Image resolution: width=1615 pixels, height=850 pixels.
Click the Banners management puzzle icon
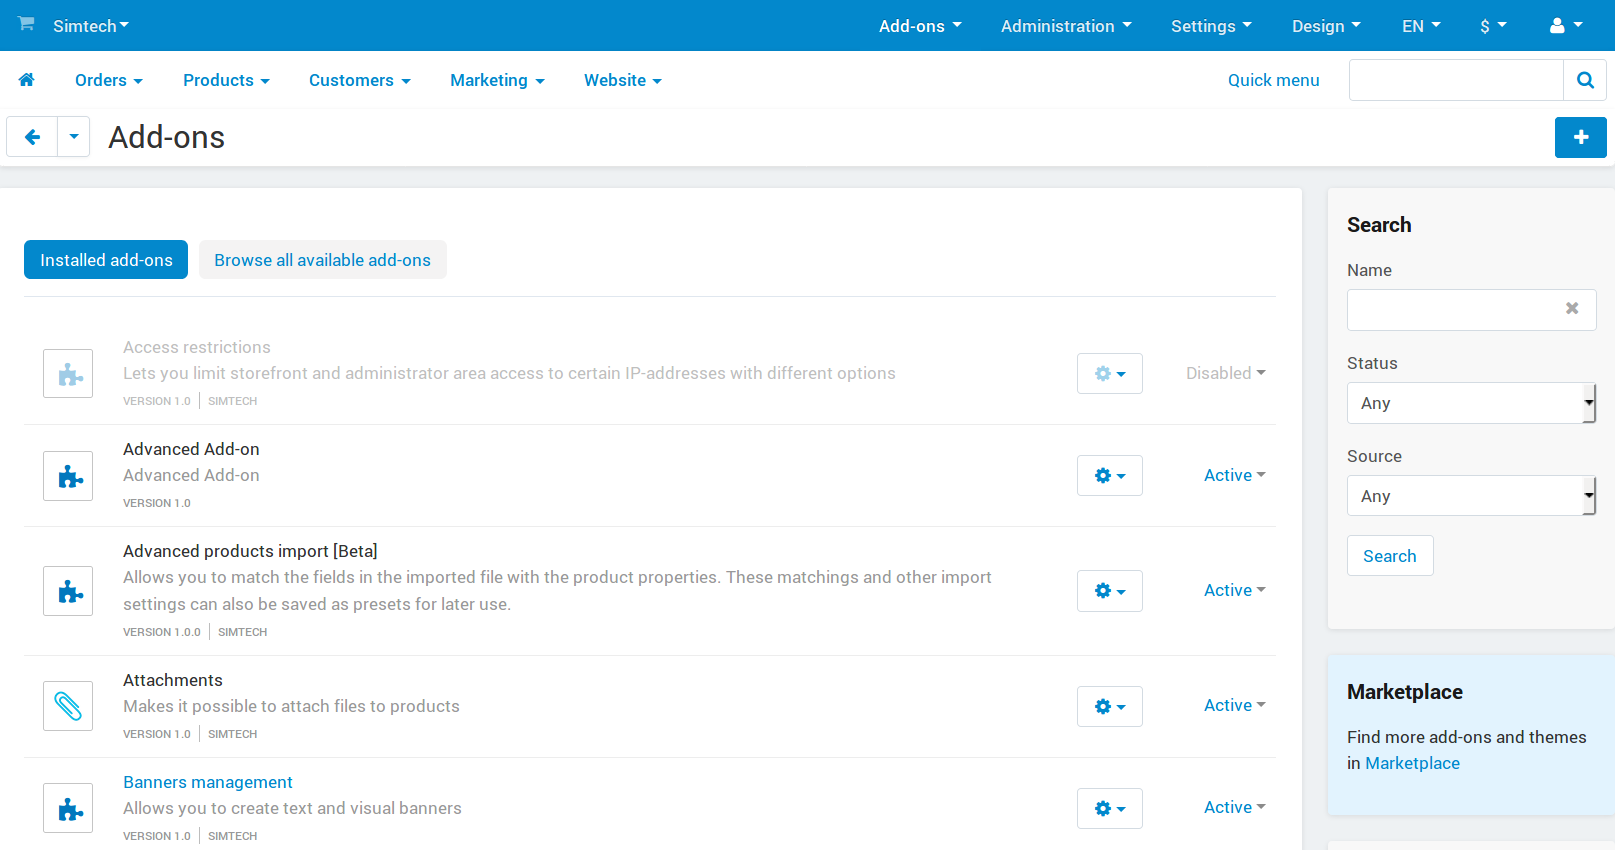(68, 808)
